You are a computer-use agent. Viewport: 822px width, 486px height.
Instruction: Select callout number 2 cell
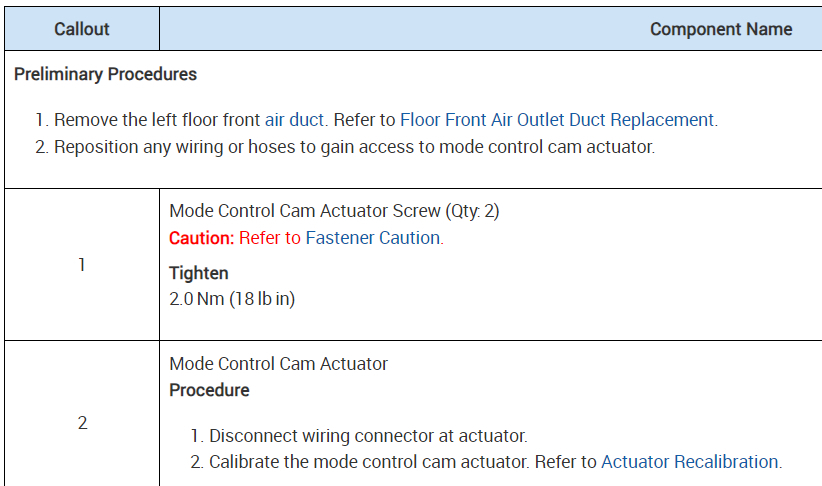(82, 423)
